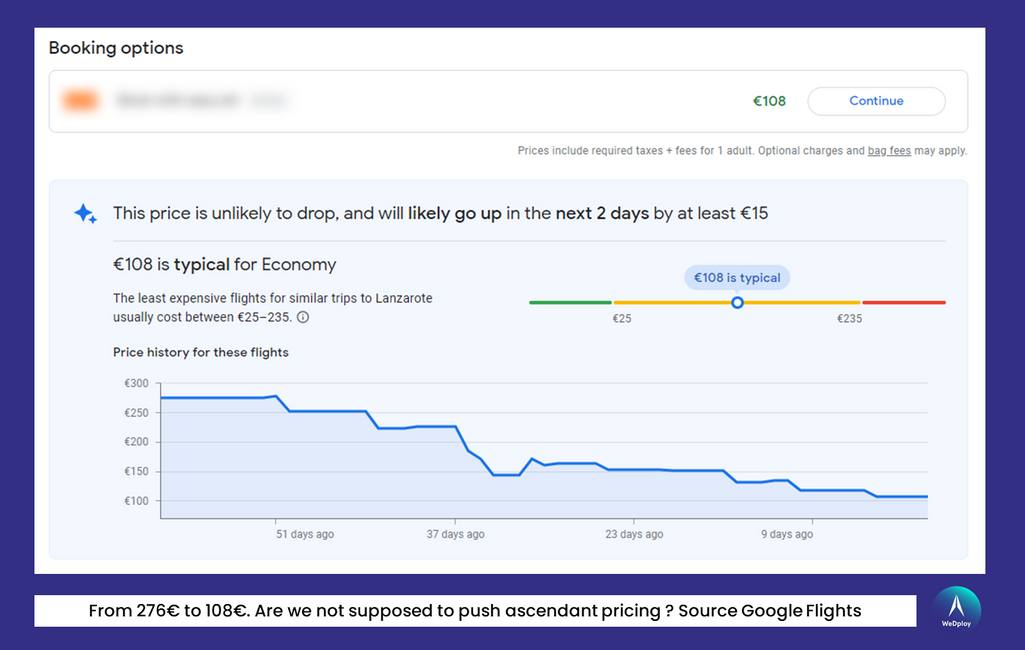Click the €200 y-axis label
Image resolution: width=1025 pixels, height=650 pixels.
pyautogui.click(x=137, y=442)
